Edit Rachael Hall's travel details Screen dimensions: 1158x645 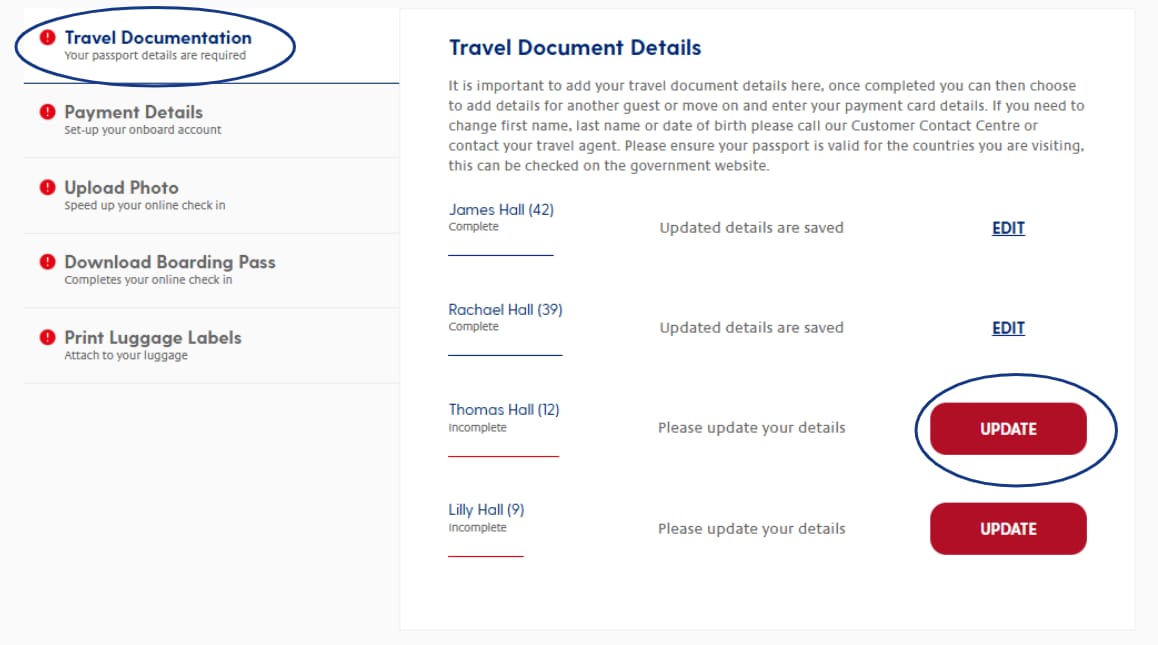(1008, 328)
